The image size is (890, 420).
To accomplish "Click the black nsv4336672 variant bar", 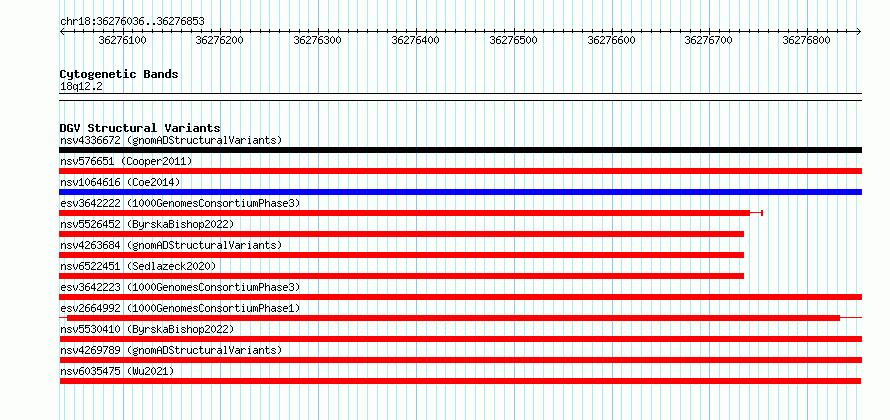I will click(460, 150).
